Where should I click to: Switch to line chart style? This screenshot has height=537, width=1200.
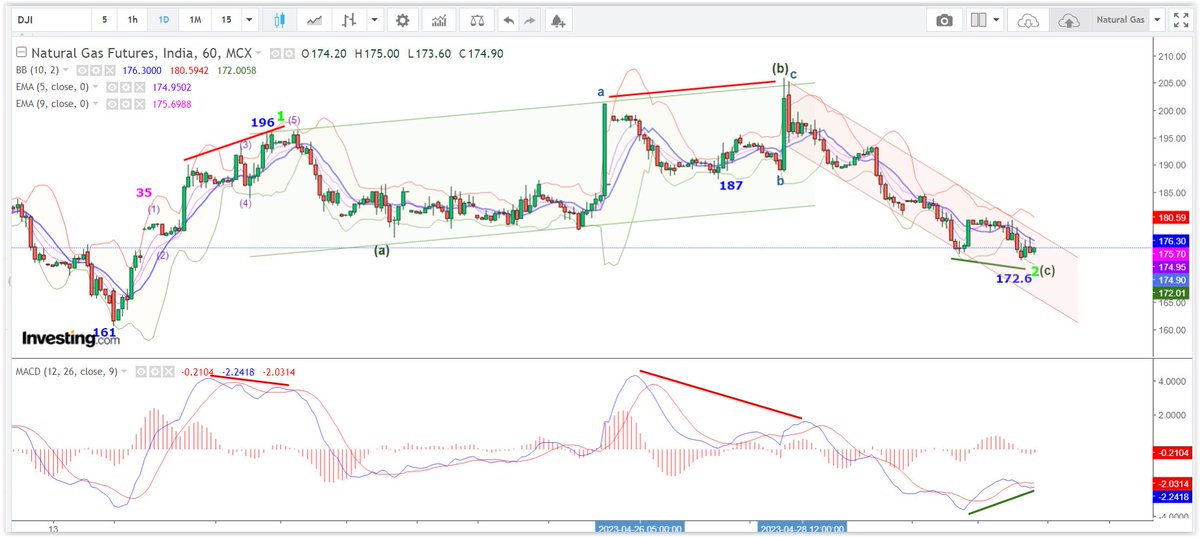(x=315, y=20)
